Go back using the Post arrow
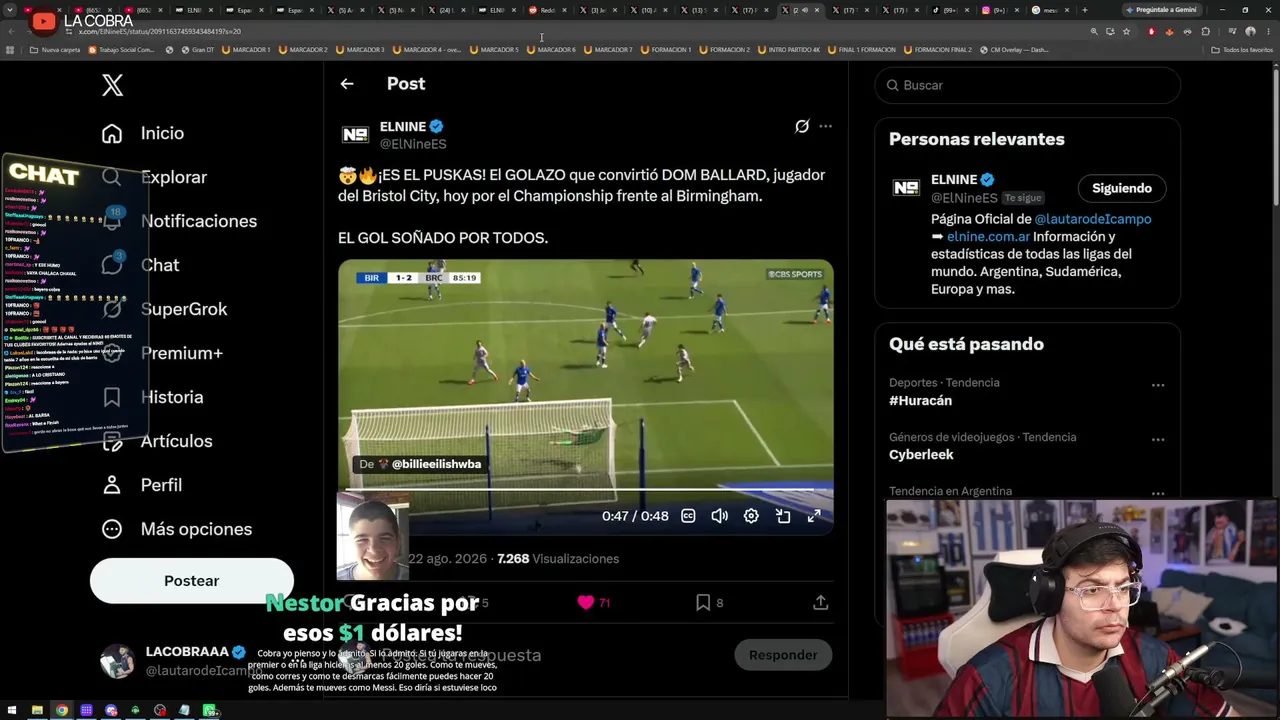1280x720 pixels. pos(347,84)
